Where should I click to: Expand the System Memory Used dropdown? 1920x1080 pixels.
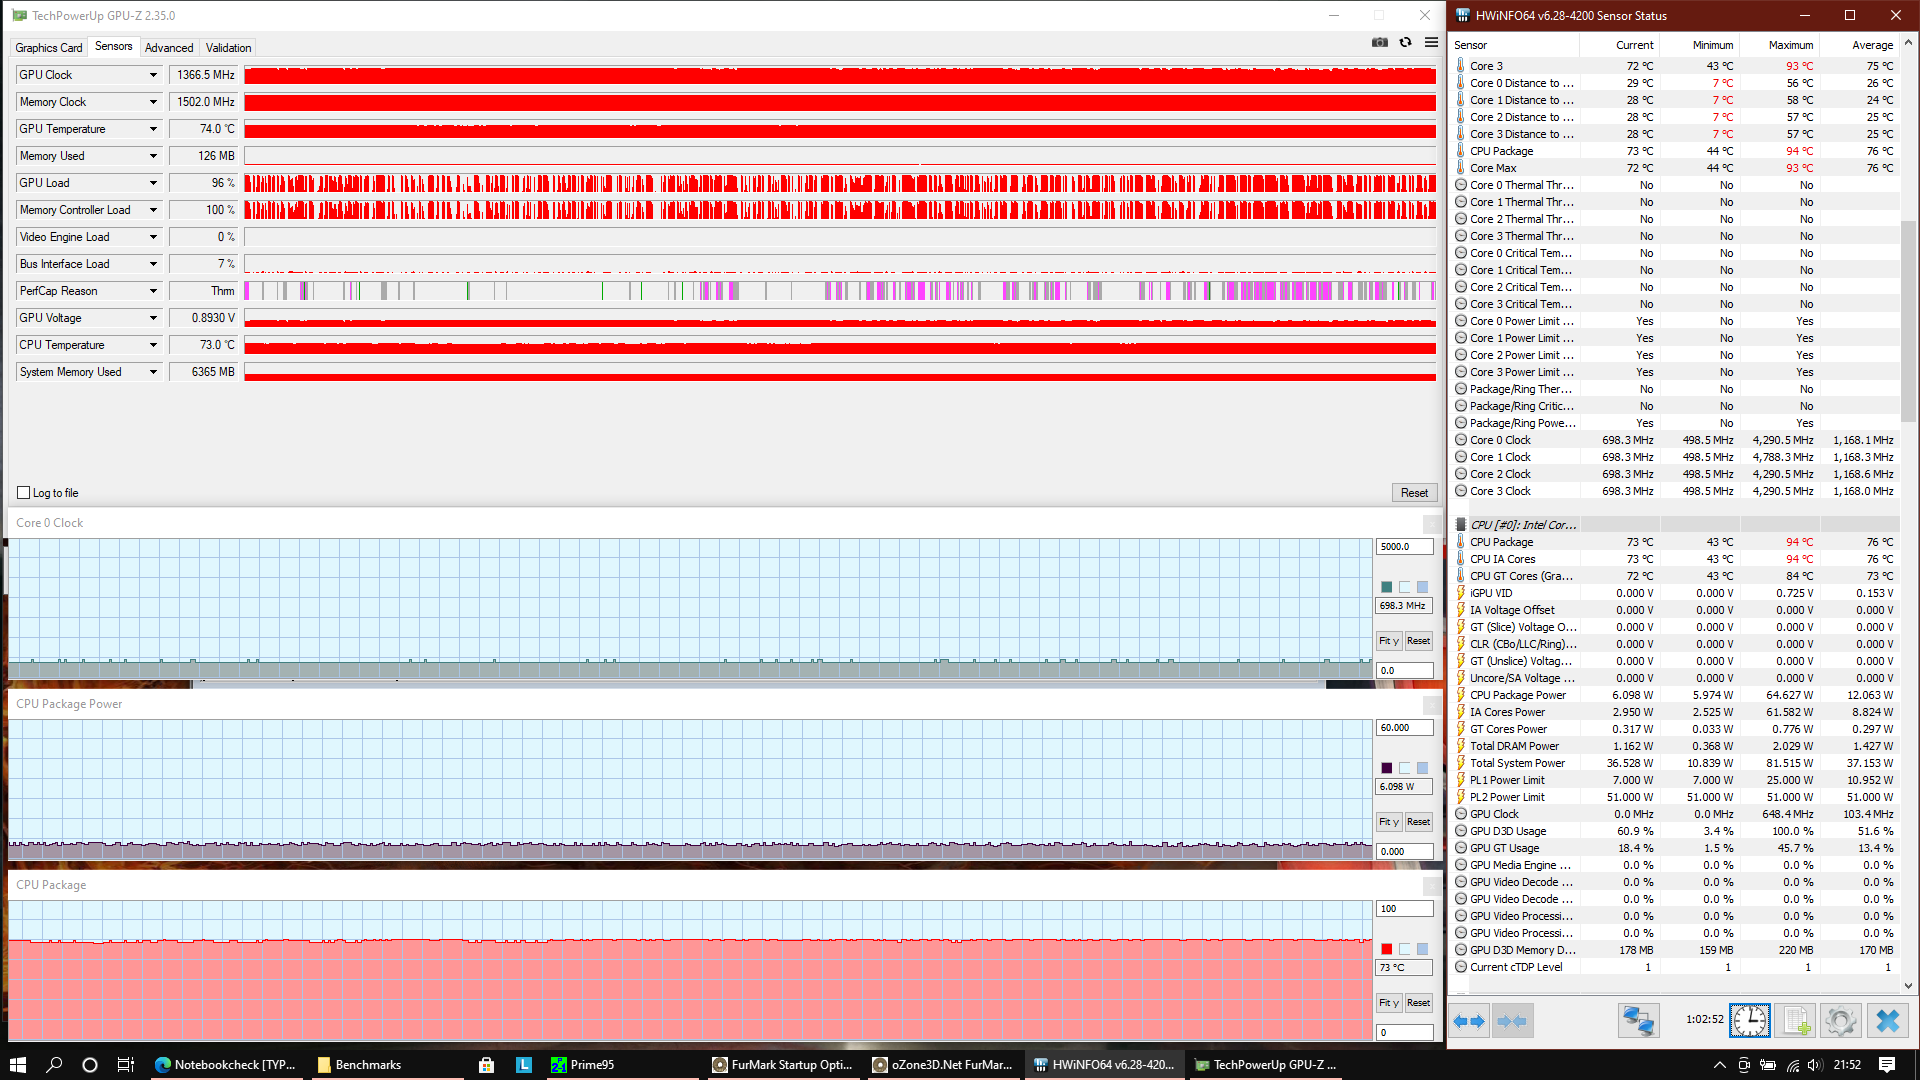click(x=153, y=372)
